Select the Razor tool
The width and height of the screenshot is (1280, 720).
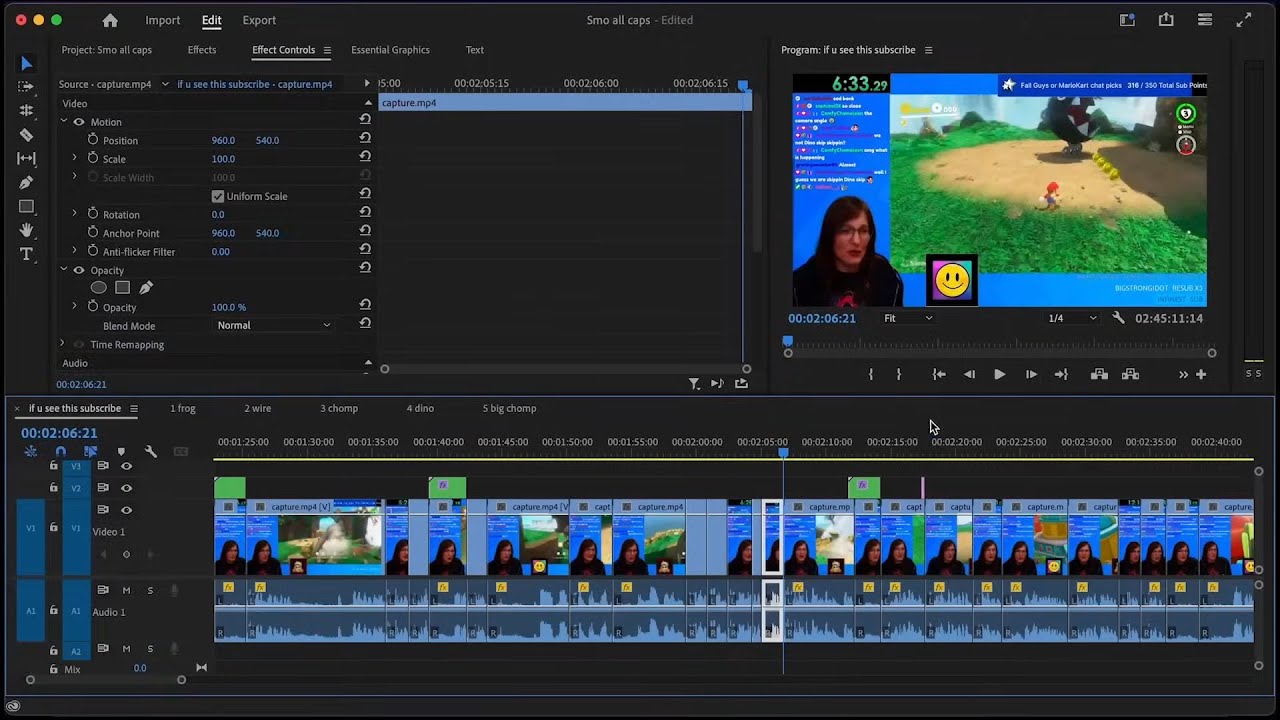pyautogui.click(x=27, y=135)
